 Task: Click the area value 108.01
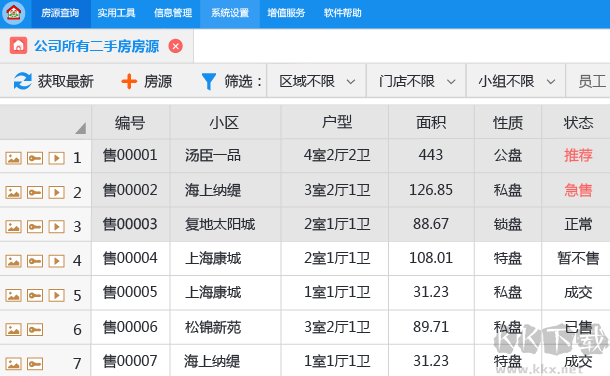click(x=431, y=258)
